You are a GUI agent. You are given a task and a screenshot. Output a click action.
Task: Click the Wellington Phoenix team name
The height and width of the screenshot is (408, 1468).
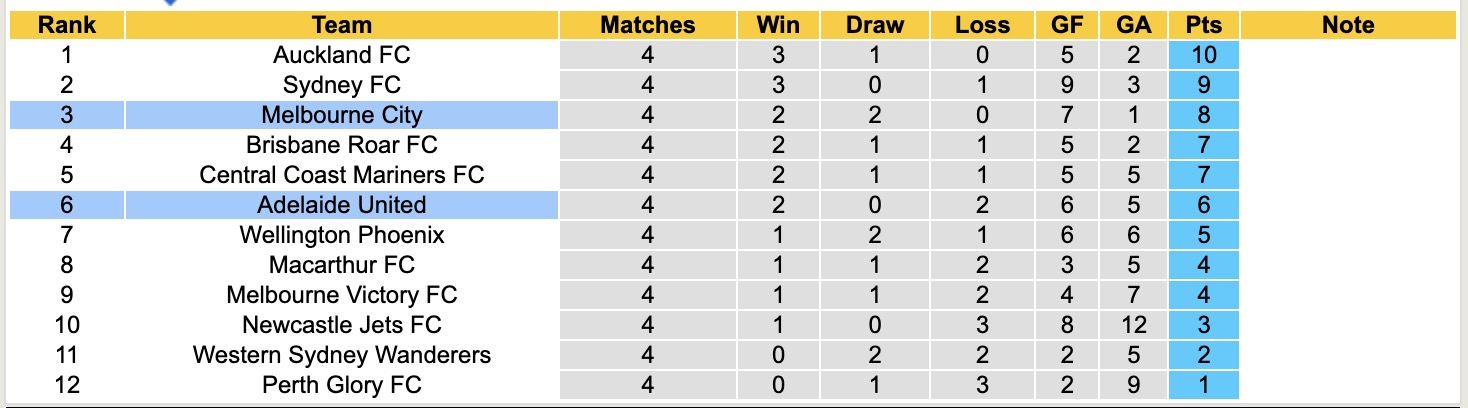click(x=341, y=235)
